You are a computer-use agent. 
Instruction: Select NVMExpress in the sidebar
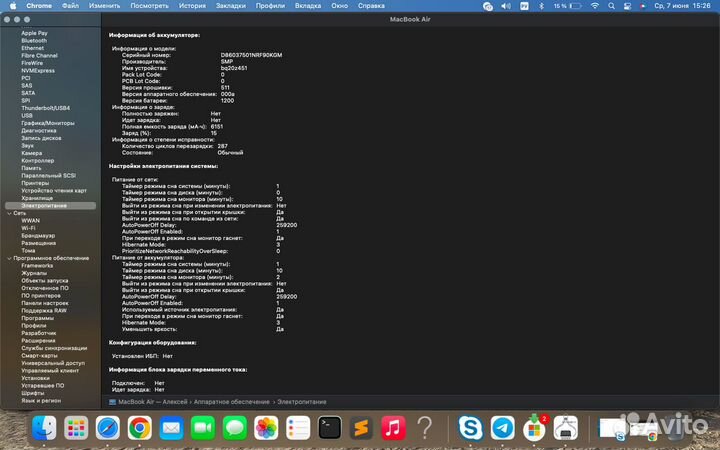tap(38, 71)
